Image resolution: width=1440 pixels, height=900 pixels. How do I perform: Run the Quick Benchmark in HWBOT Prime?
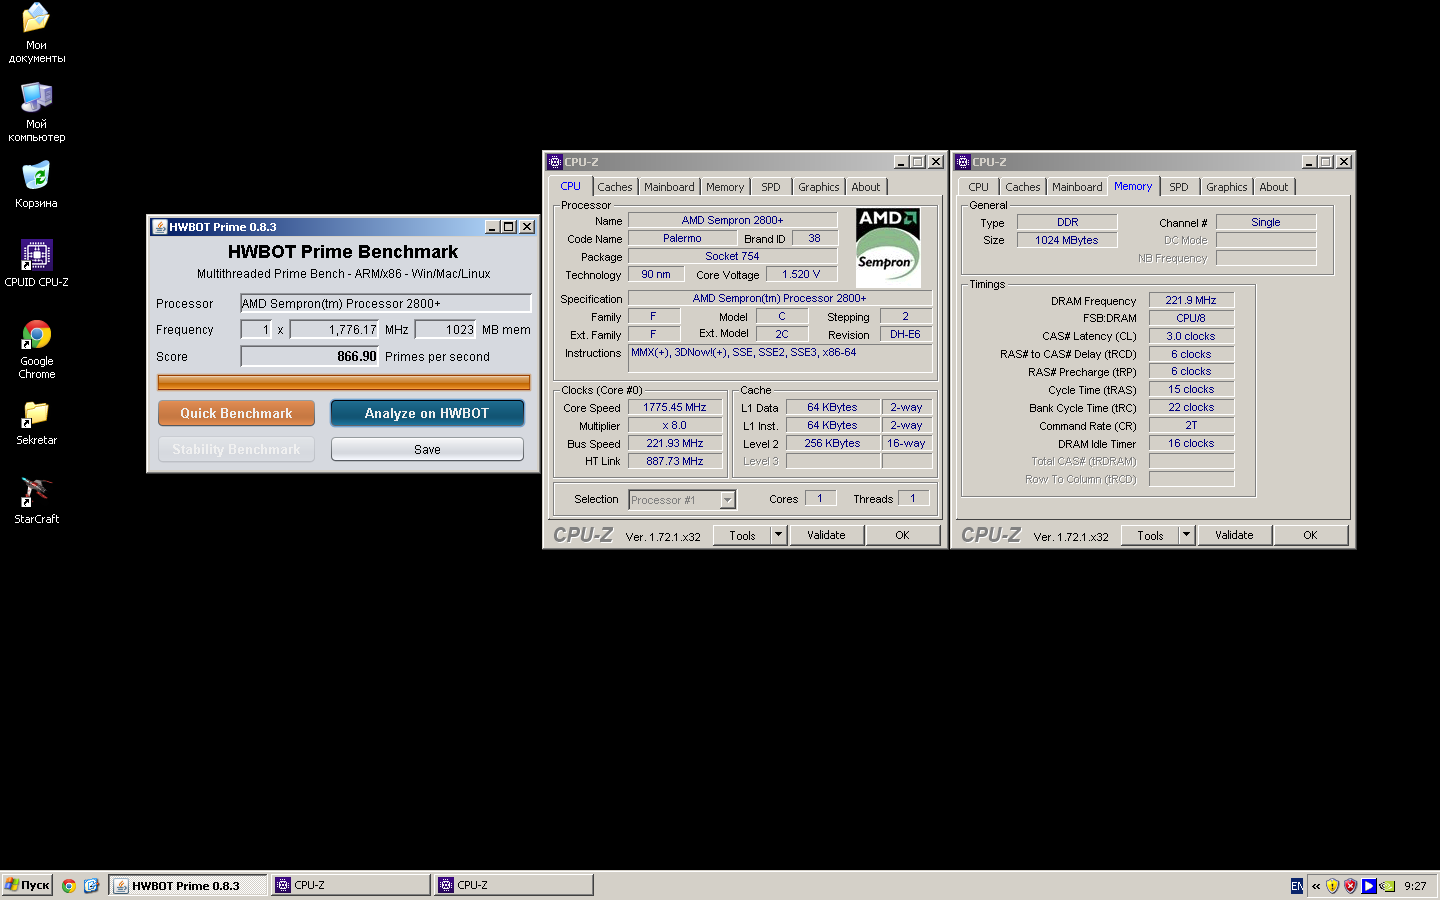tap(236, 413)
